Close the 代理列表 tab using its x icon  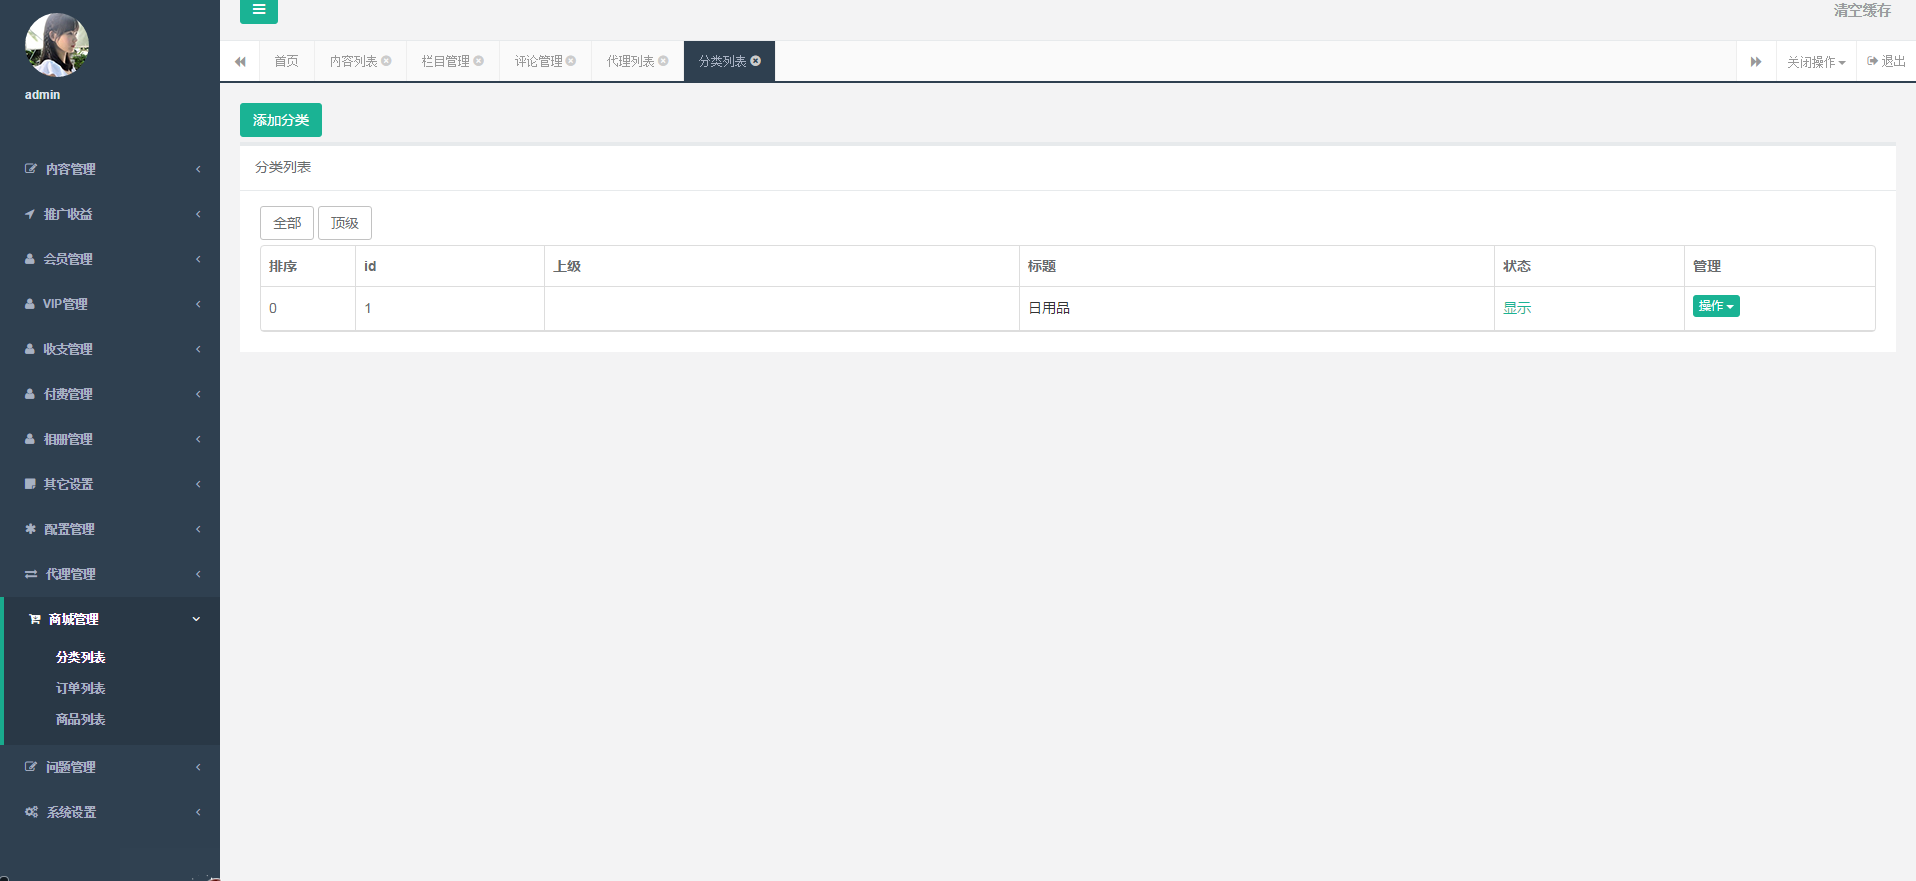coord(663,61)
